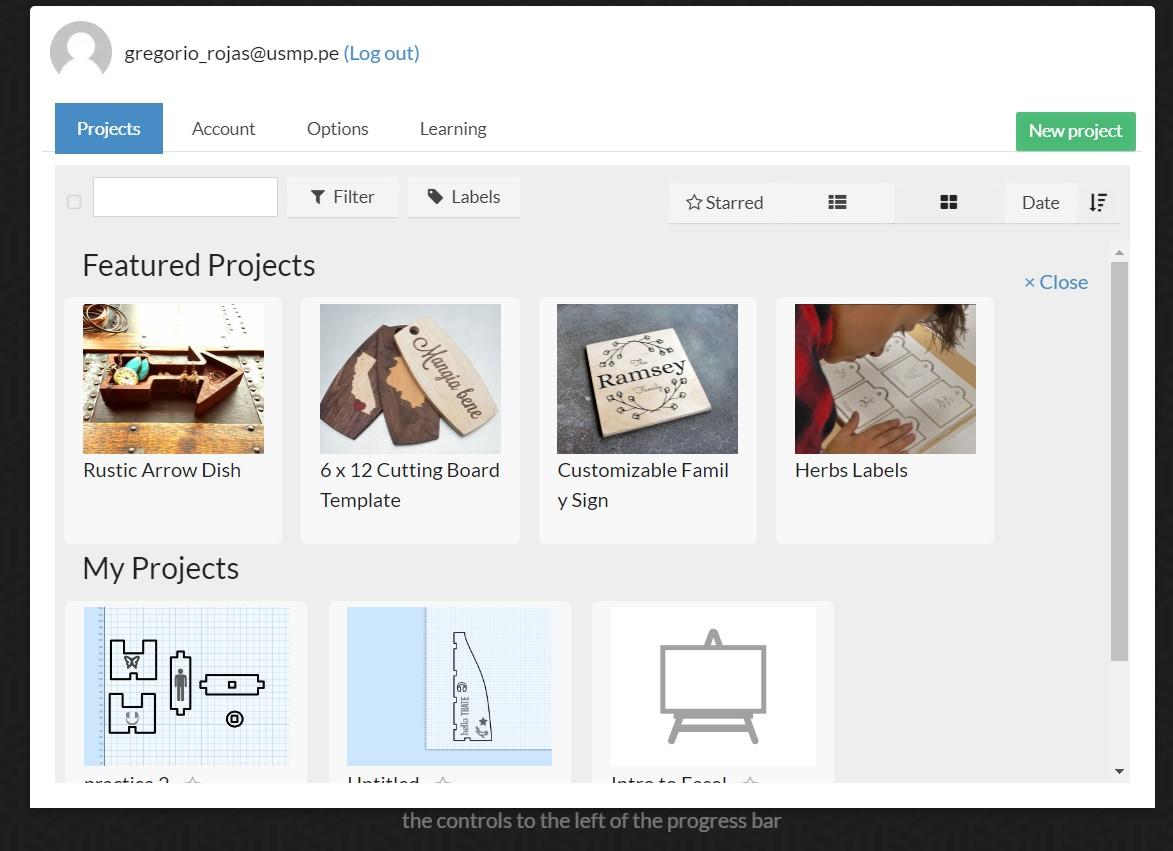The image size is (1173, 851).
Task: Open the Intro to Easel easel thumbnail
Action: pos(713,686)
